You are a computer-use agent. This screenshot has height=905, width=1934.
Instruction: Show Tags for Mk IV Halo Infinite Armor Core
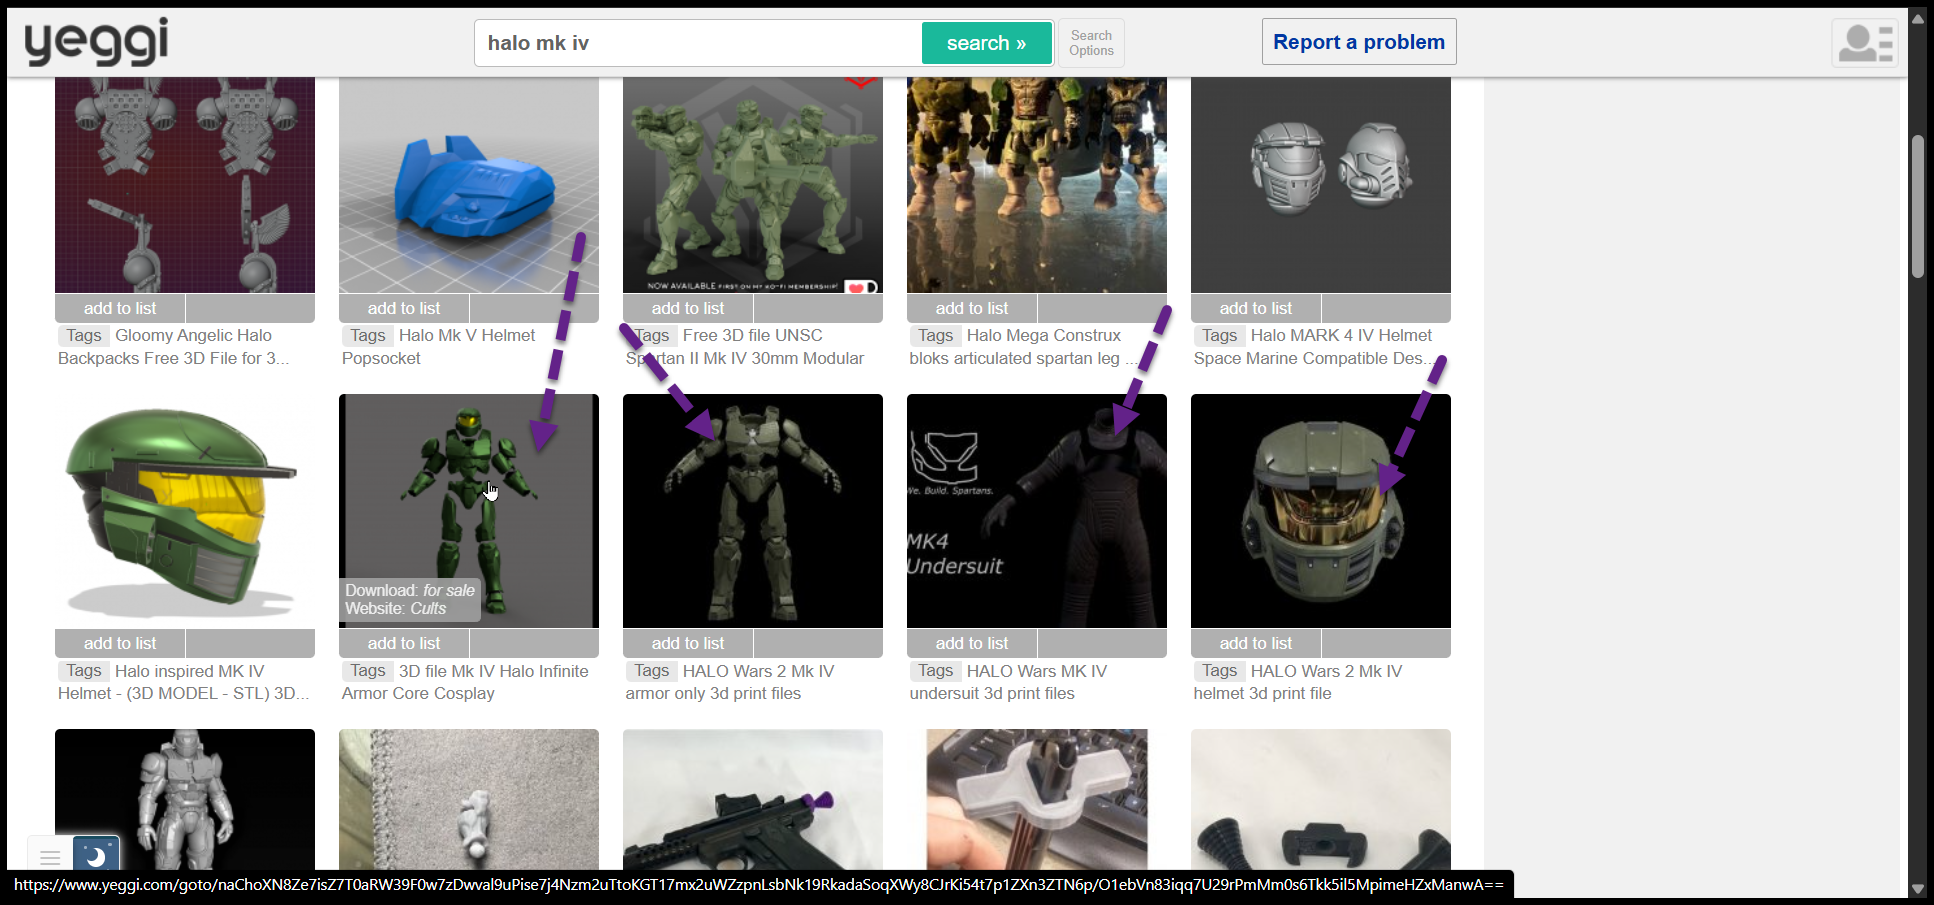pyautogui.click(x=368, y=671)
